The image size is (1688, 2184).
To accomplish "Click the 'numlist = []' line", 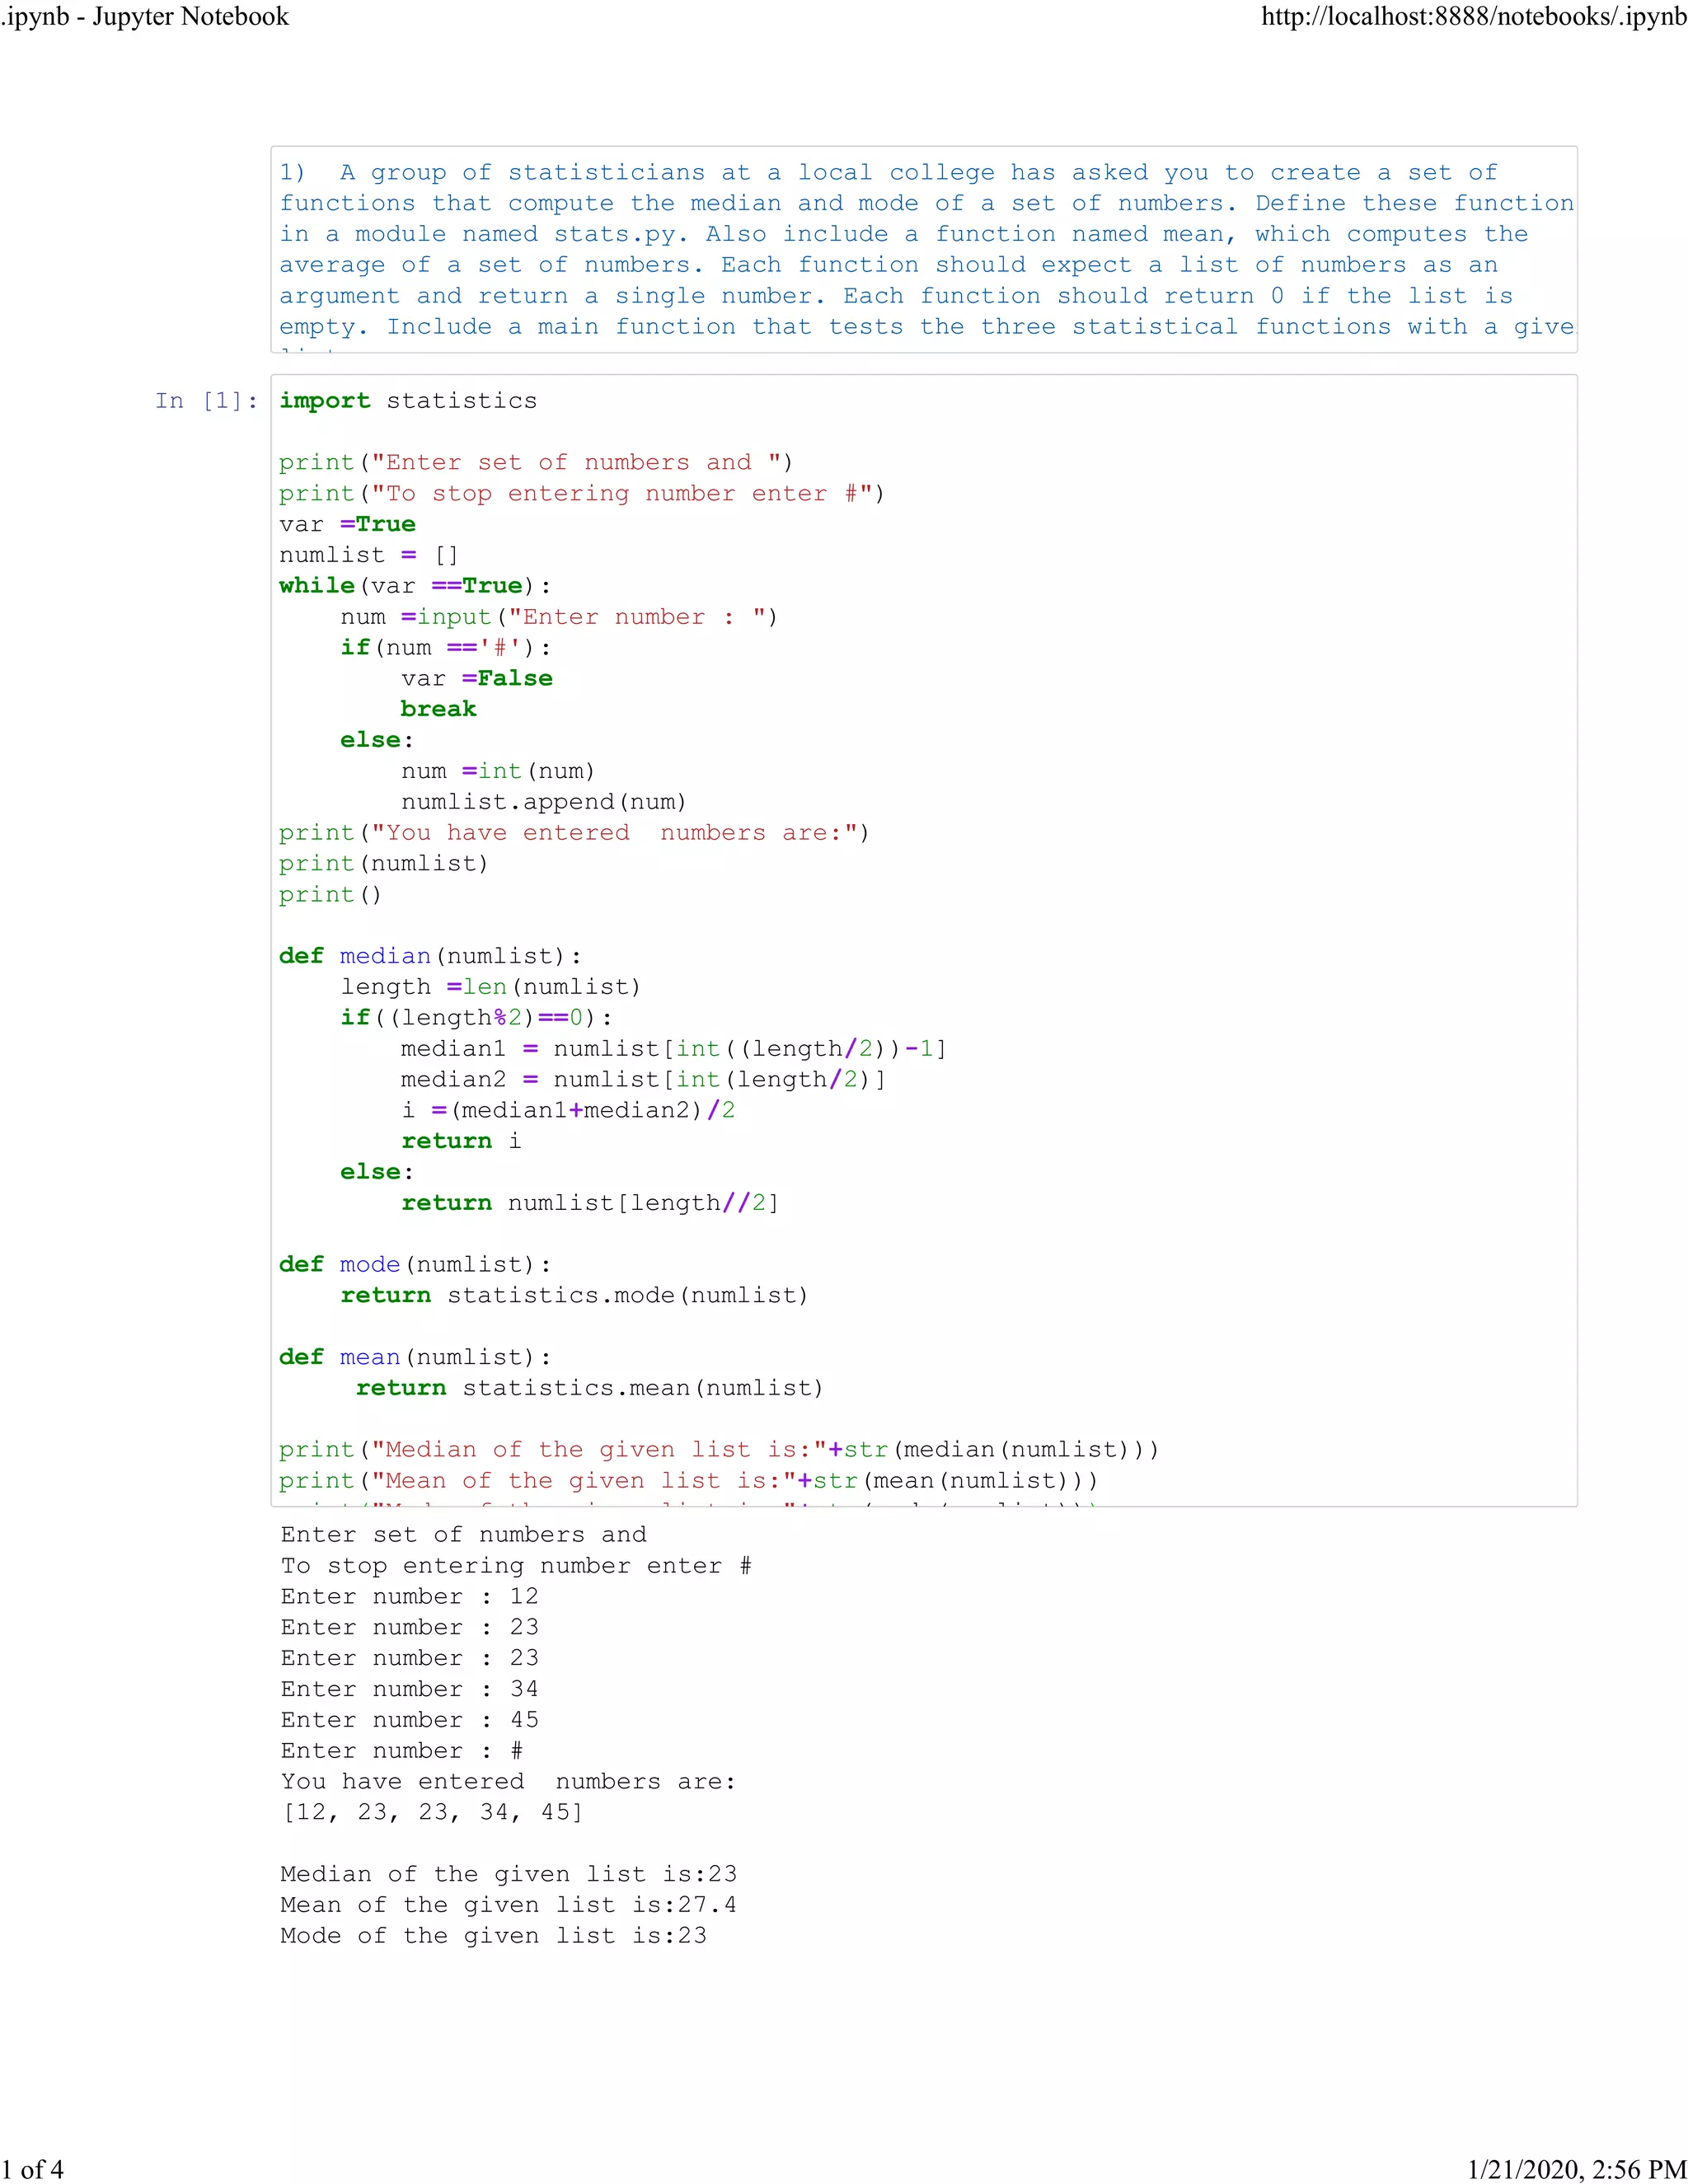I will coord(368,555).
